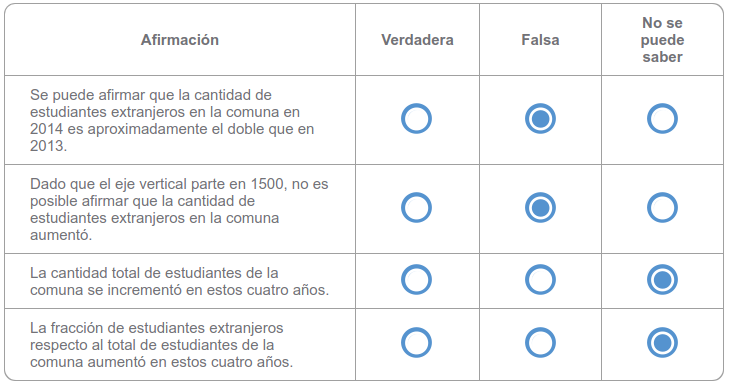Click the statement about total students incrementing

point(179,281)
